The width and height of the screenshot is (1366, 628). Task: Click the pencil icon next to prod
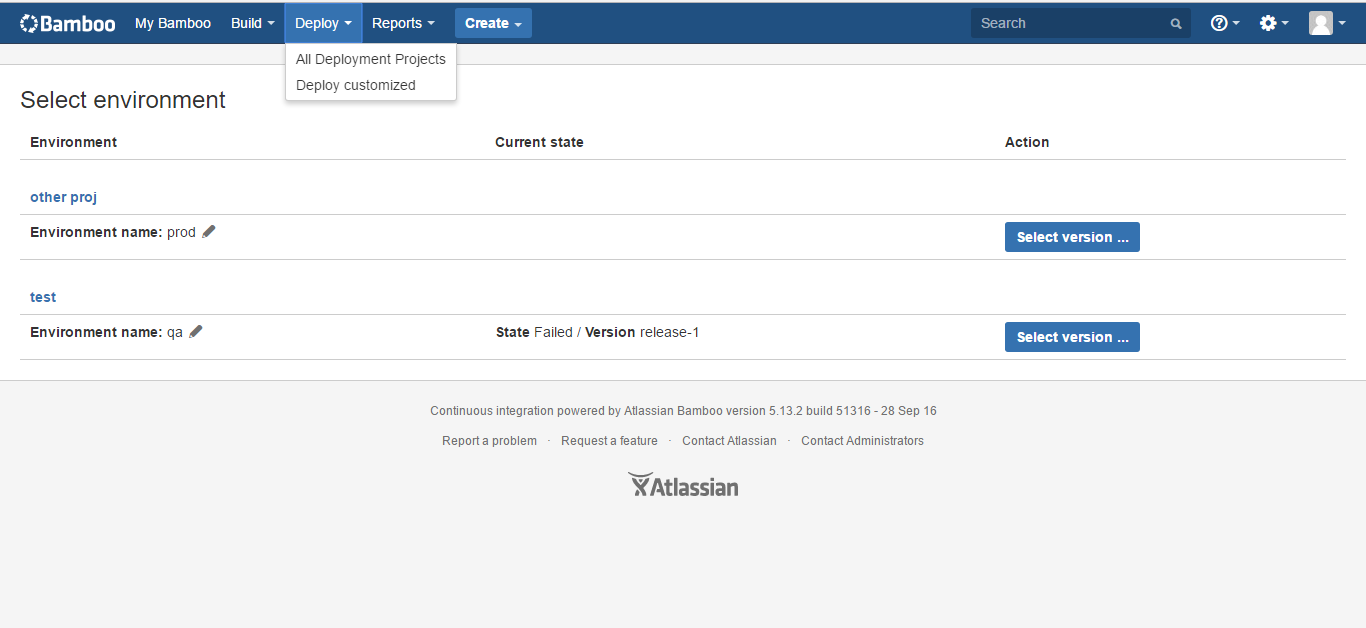(209, 231)
